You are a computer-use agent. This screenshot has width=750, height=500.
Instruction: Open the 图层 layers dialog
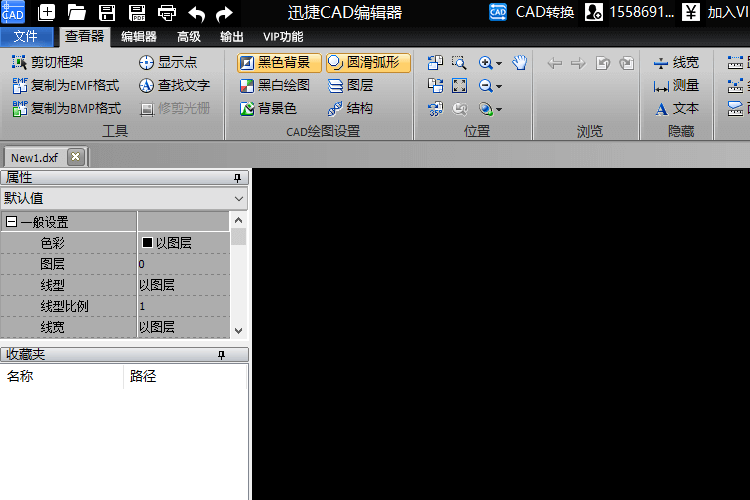pos(351,85)
